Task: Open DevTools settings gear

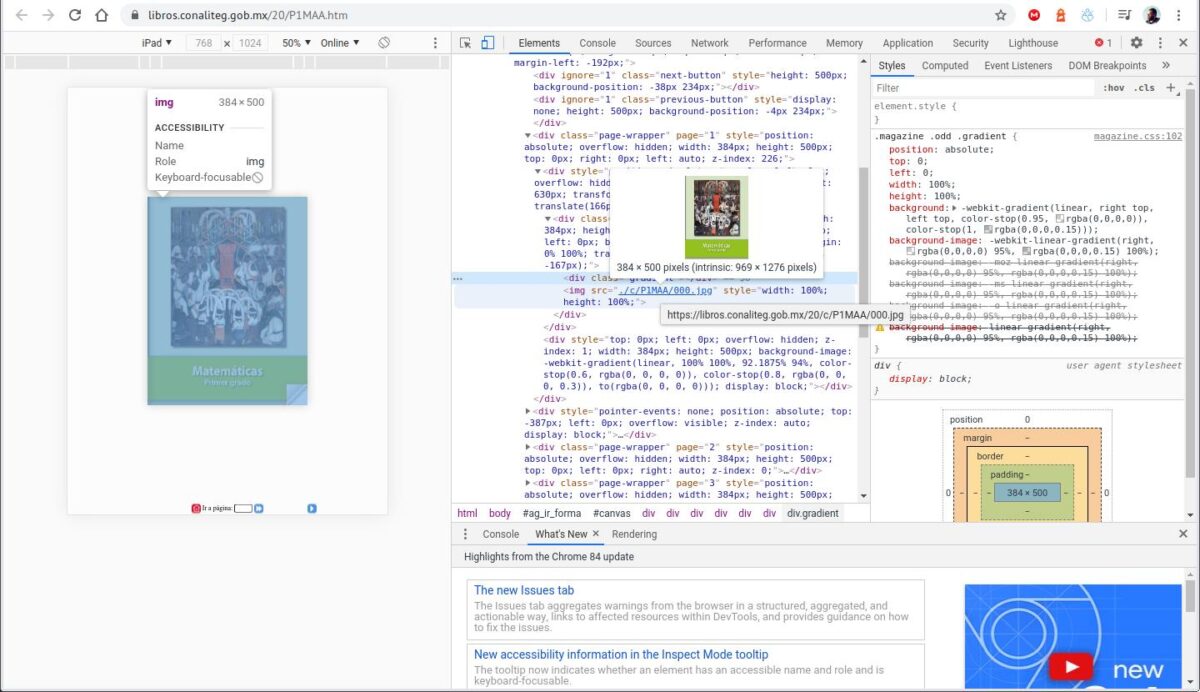Action: (1136, 43)
